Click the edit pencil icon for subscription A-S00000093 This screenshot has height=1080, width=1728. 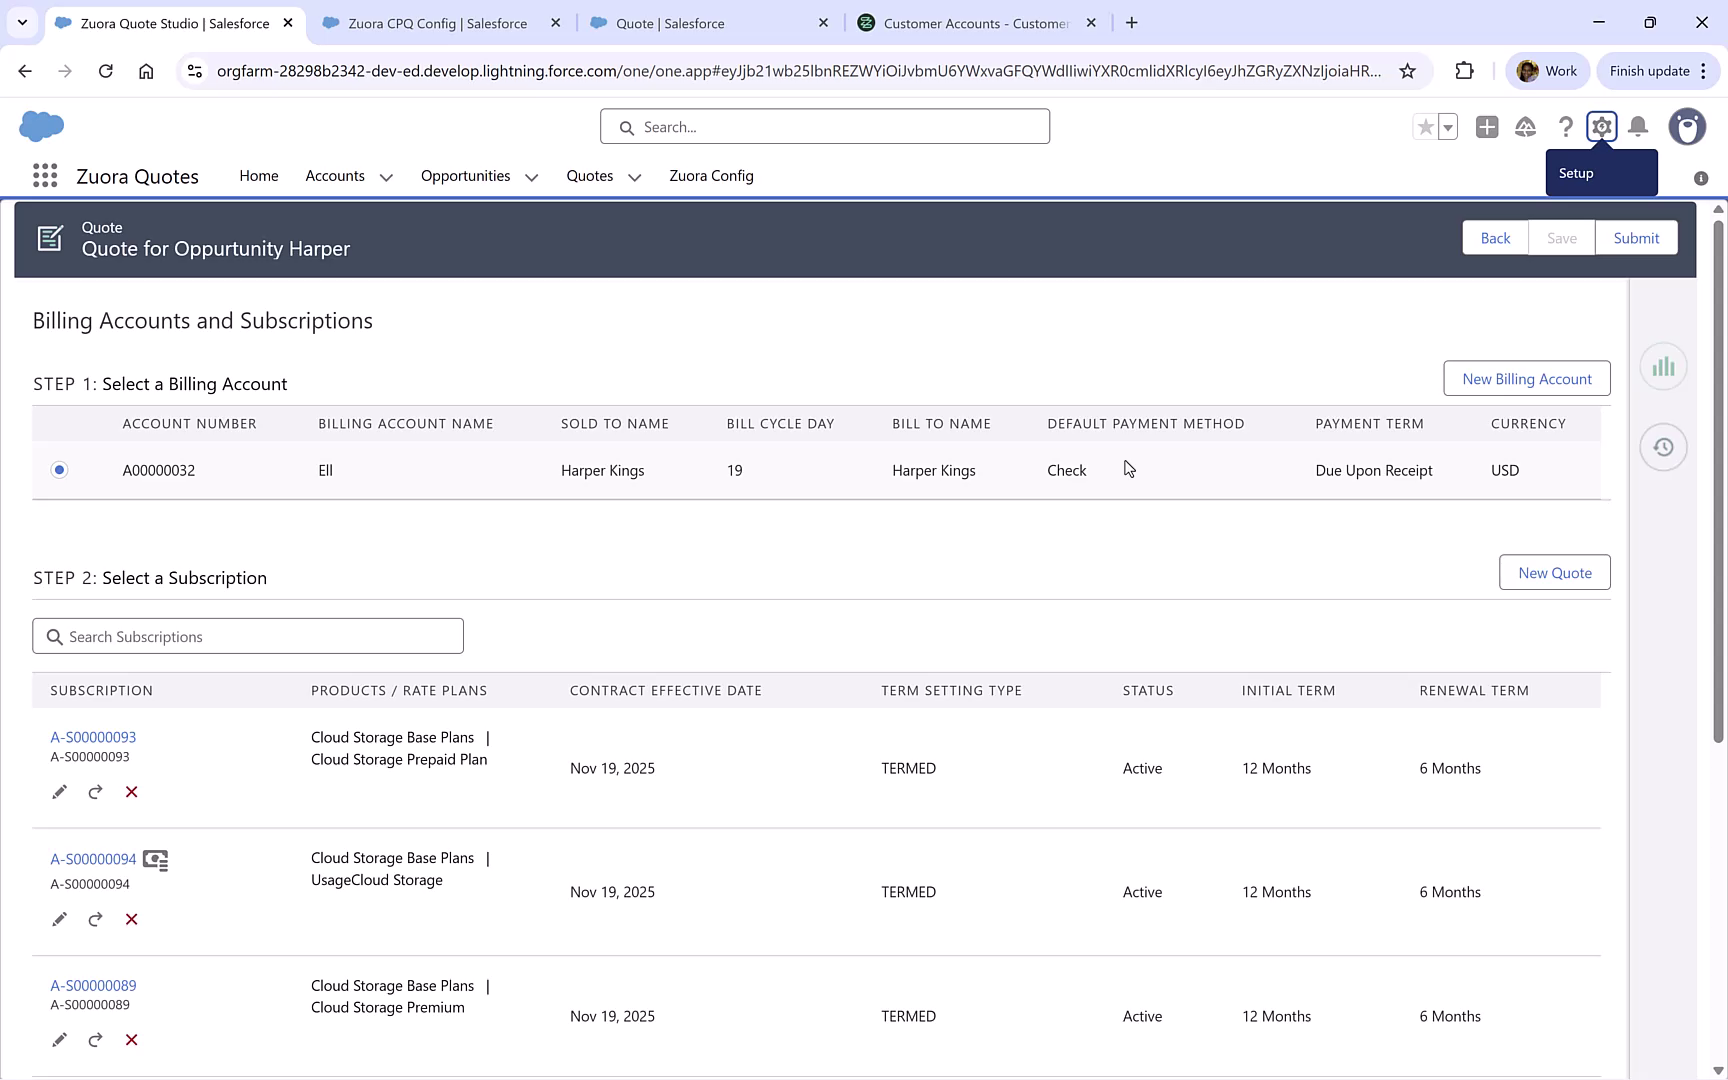[59, 792]
